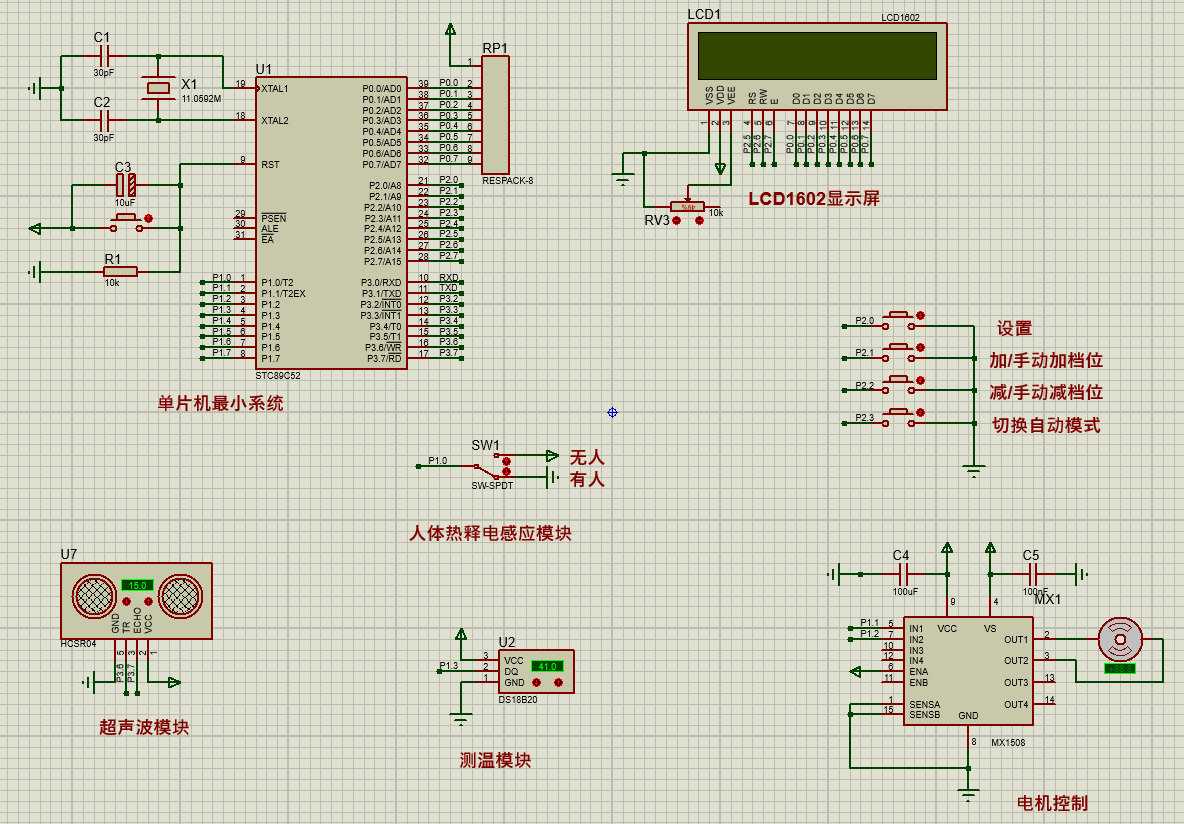Viewport: 1184px width, 824px height.
Task: Click the 15.0 distance readout on HCSR04
Action: coord(137,585)
